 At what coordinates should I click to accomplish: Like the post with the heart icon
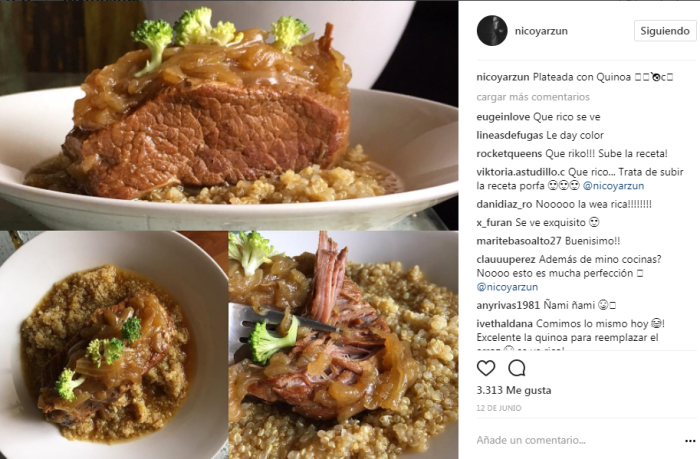point(486,368)
